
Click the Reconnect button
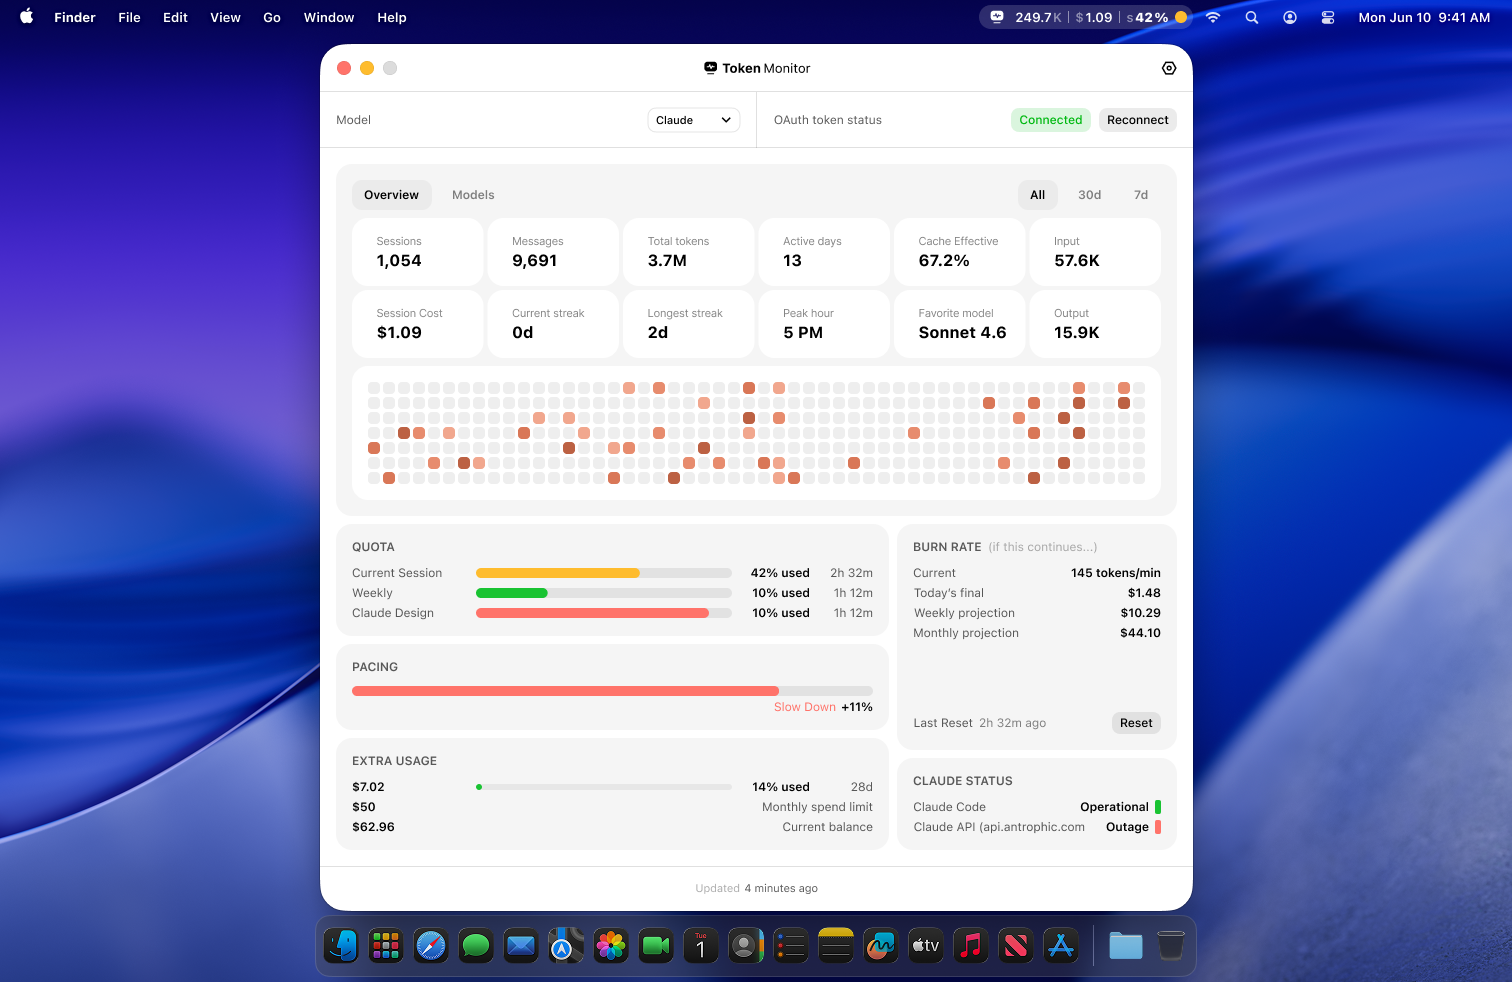point(1138,120)
